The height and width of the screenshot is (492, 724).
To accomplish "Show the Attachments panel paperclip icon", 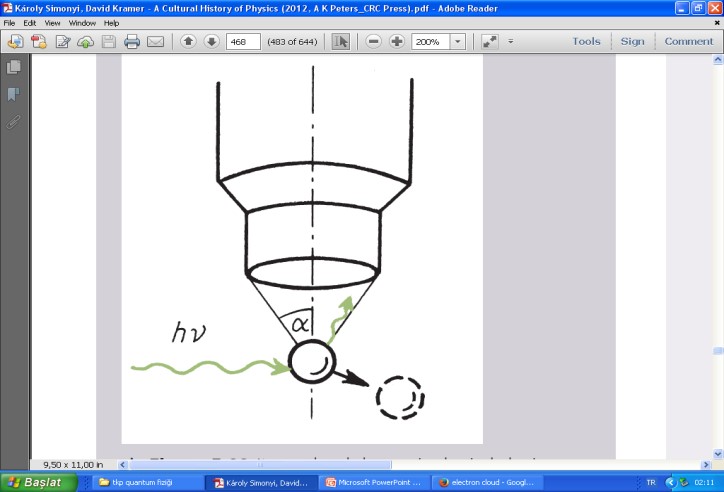I will coord(14,122).
